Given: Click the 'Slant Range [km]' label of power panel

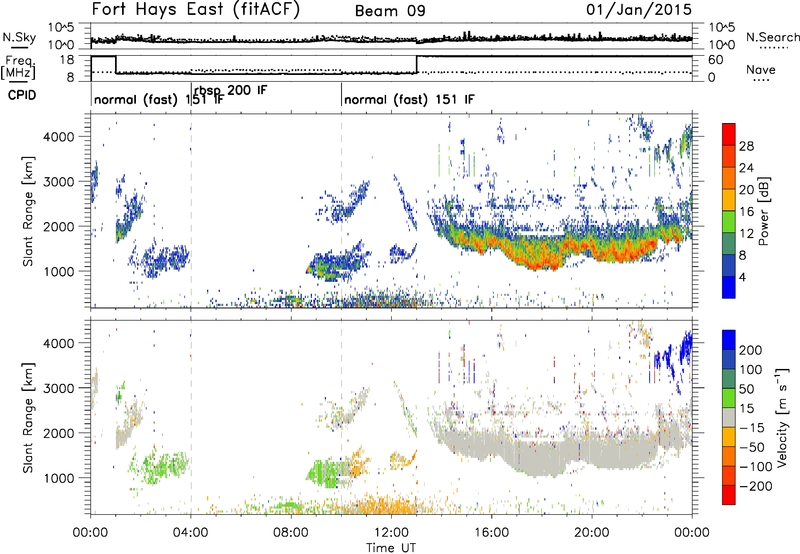Looking at the screenshot, I should click(x=28, y=211).
